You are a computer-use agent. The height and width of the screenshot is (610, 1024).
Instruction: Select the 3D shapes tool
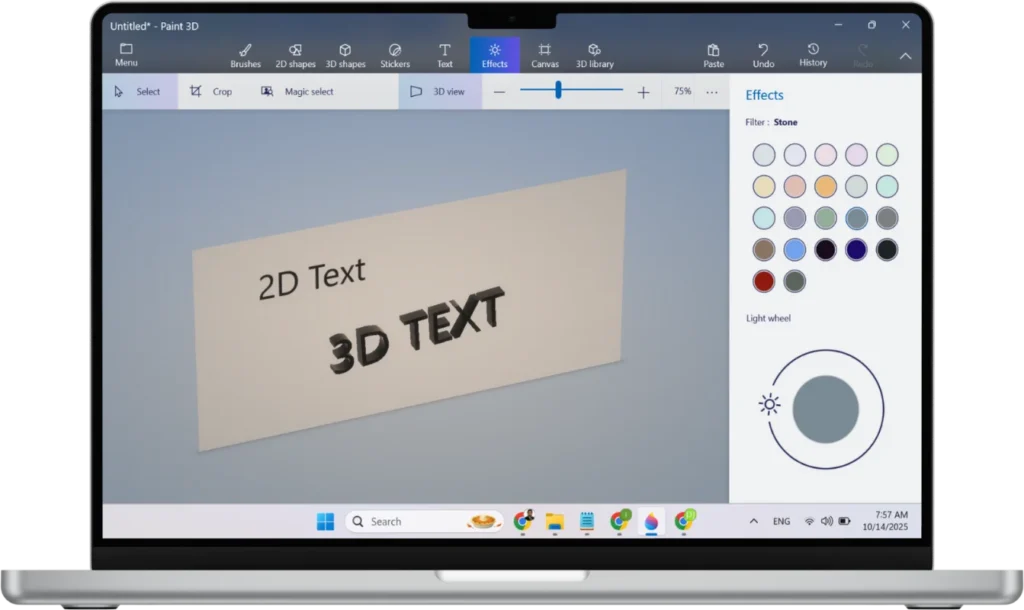(x=345, y=55)
